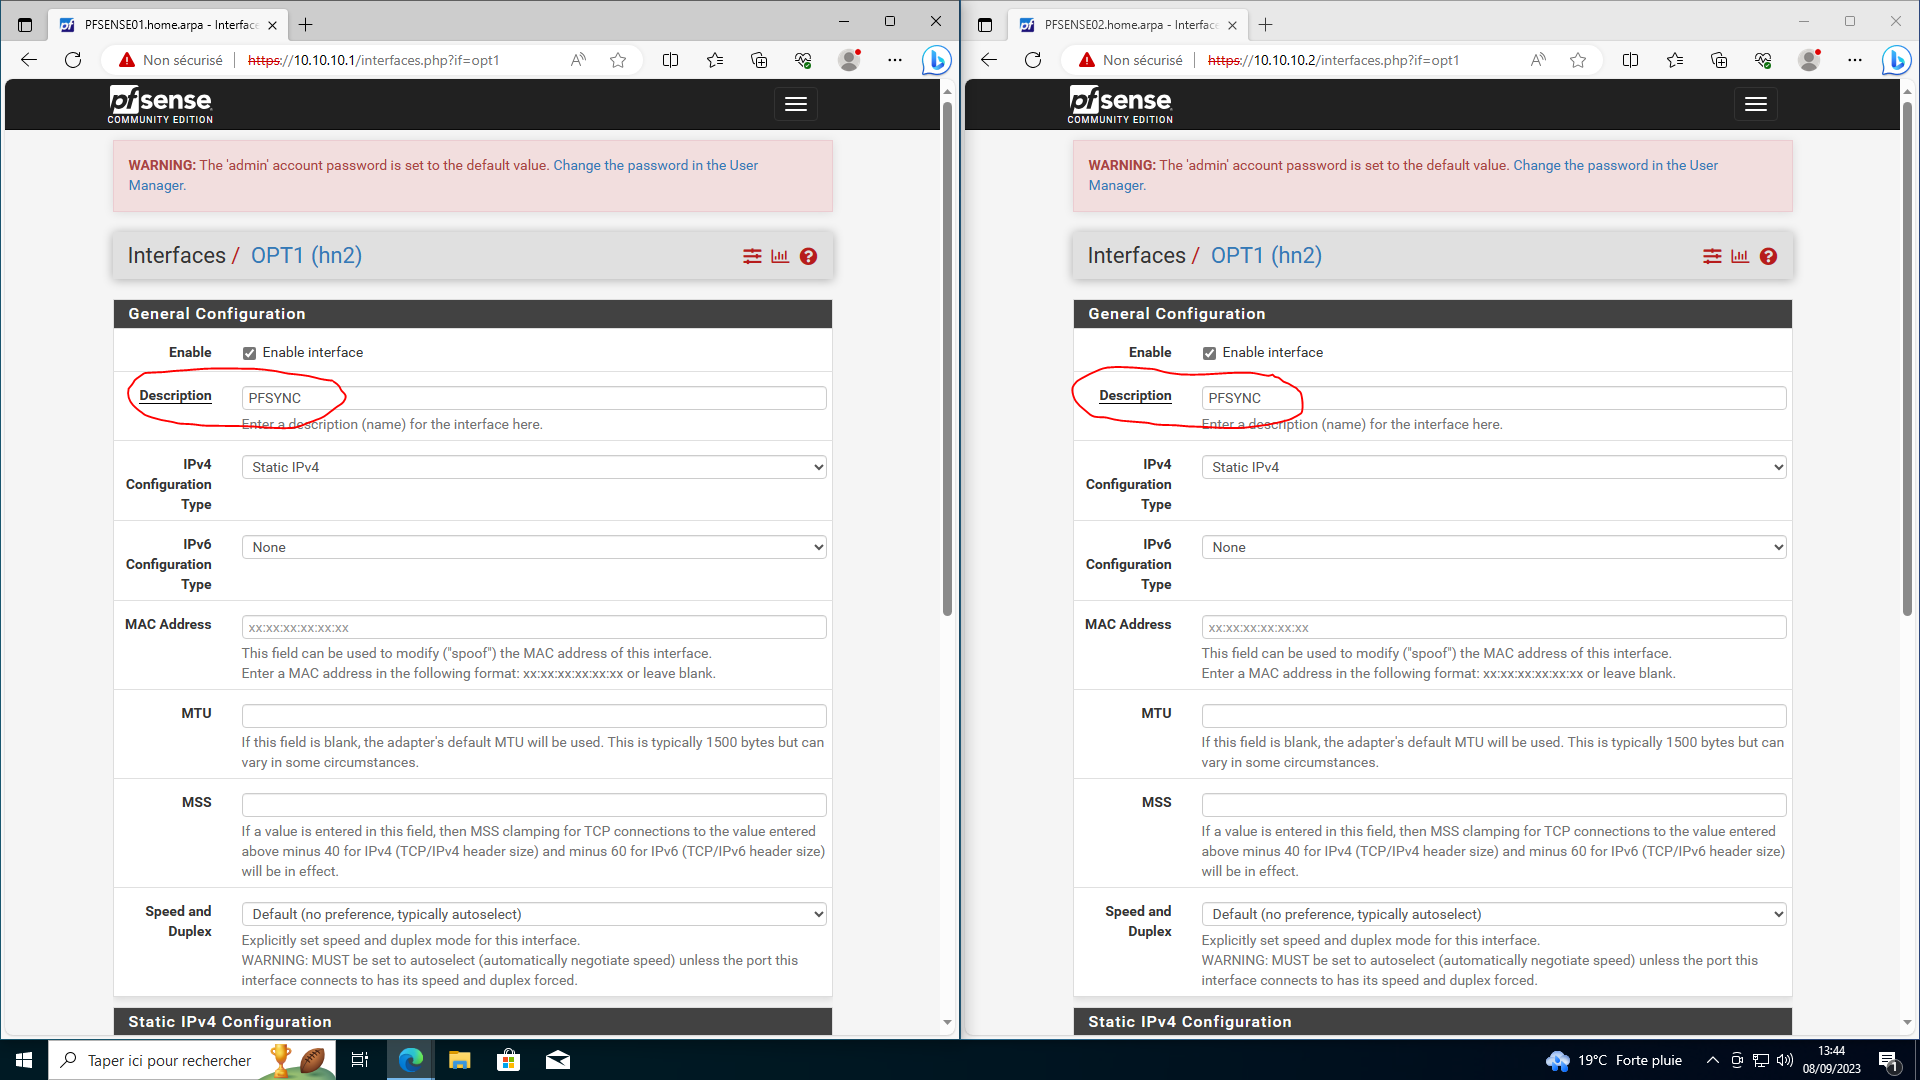Click help icon in right OPT1 header
Viewport: 1920px width, 1080px height.
[1768, 257]
